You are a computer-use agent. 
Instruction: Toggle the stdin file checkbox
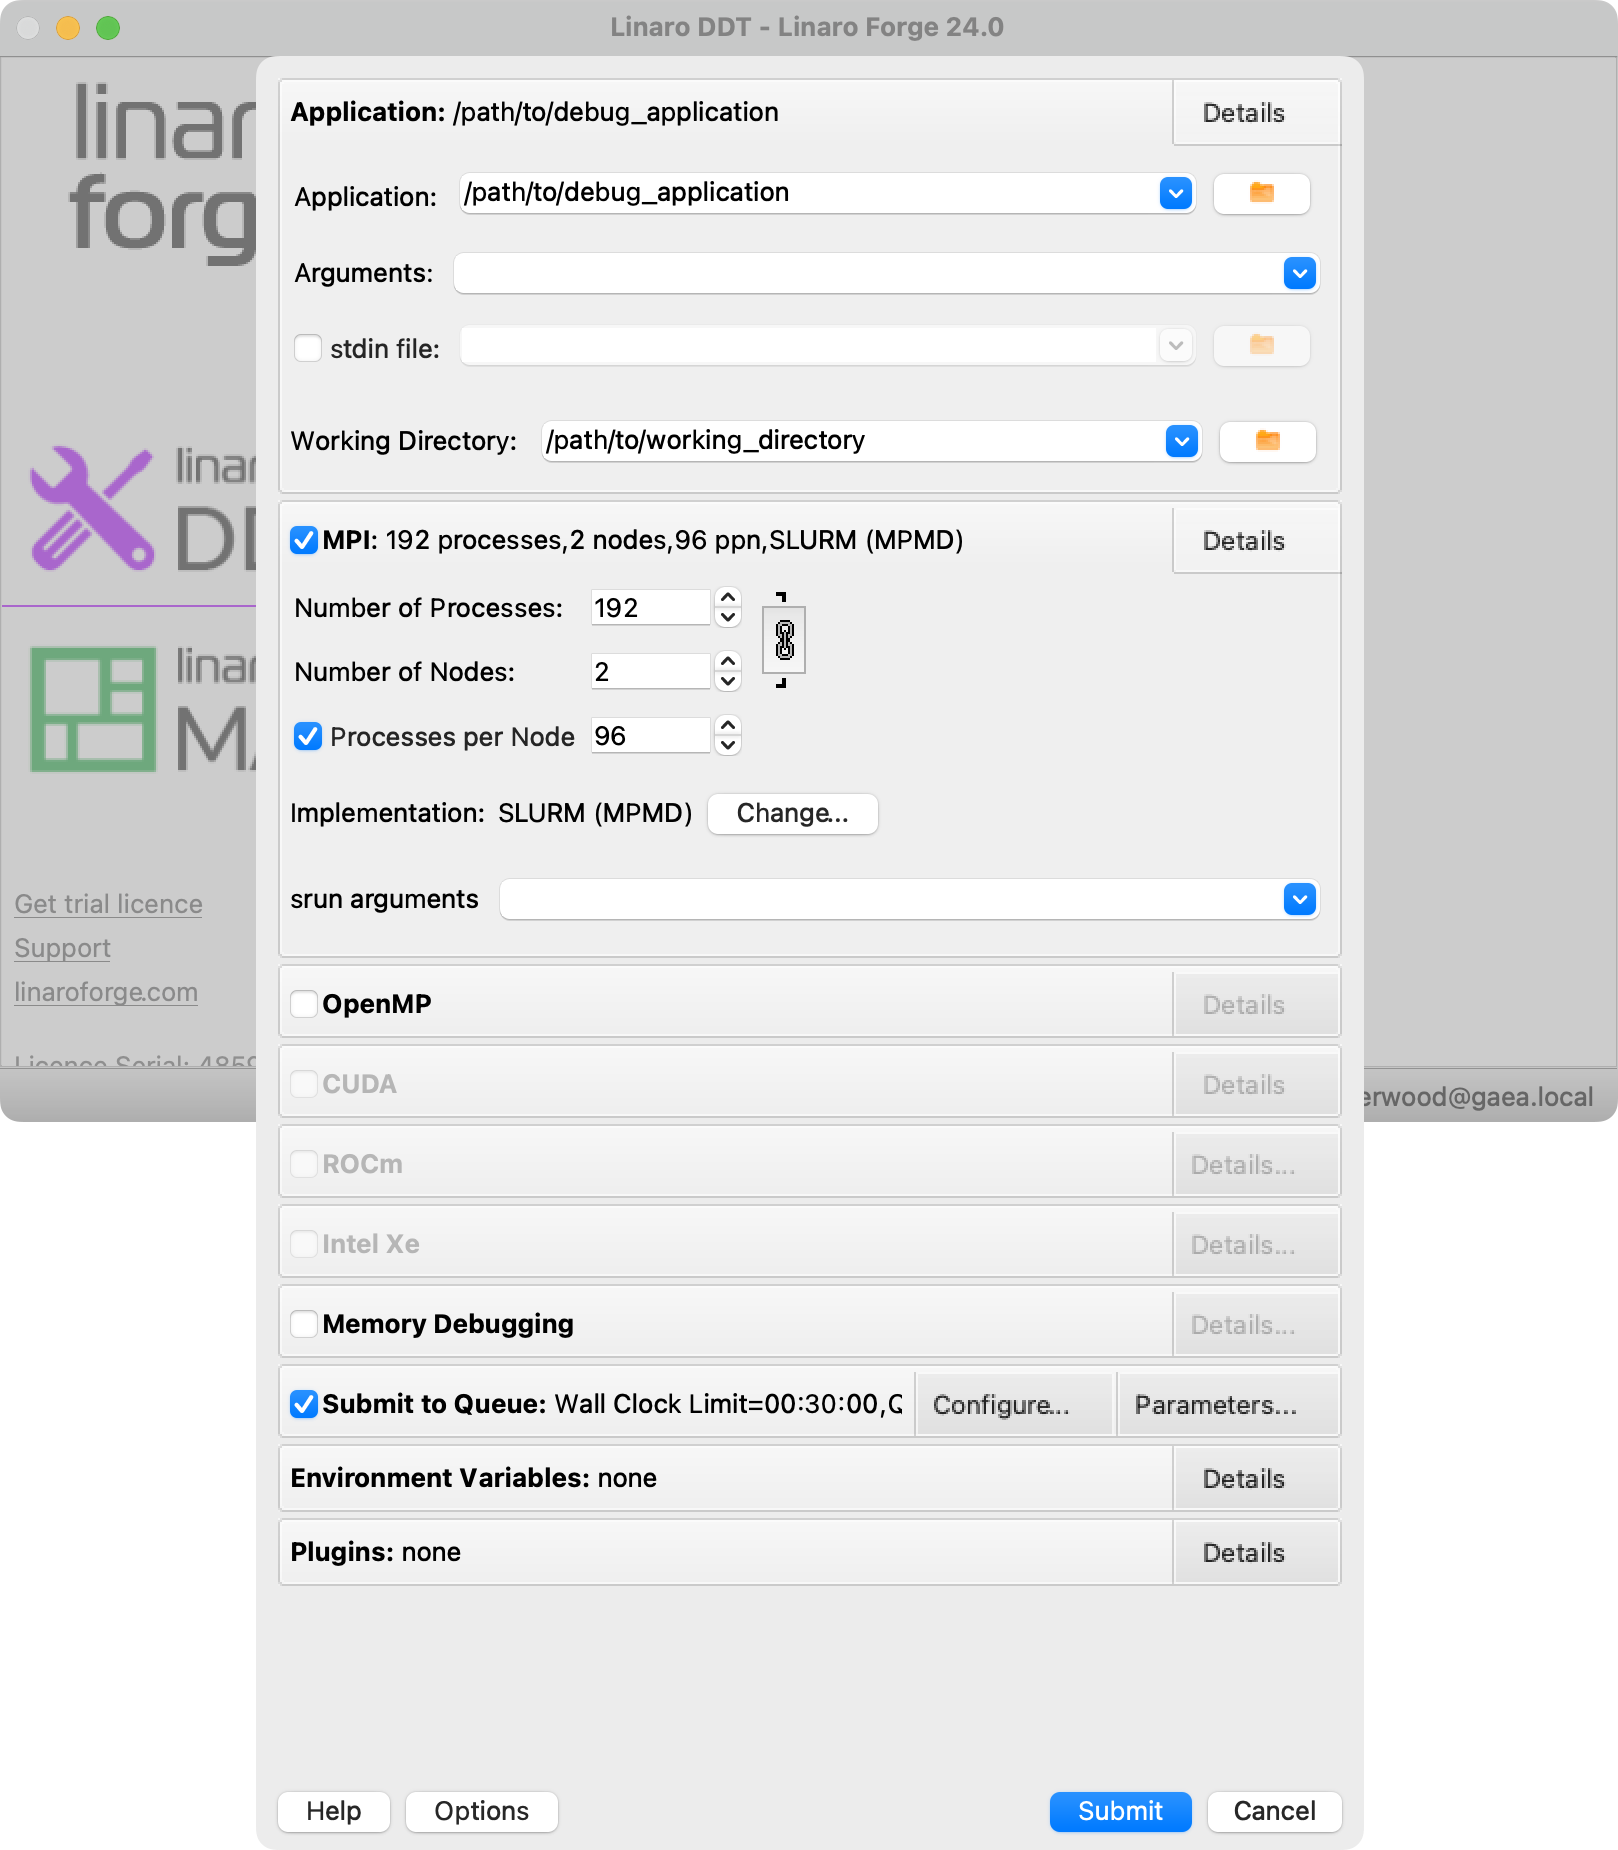tap(308, 348)
